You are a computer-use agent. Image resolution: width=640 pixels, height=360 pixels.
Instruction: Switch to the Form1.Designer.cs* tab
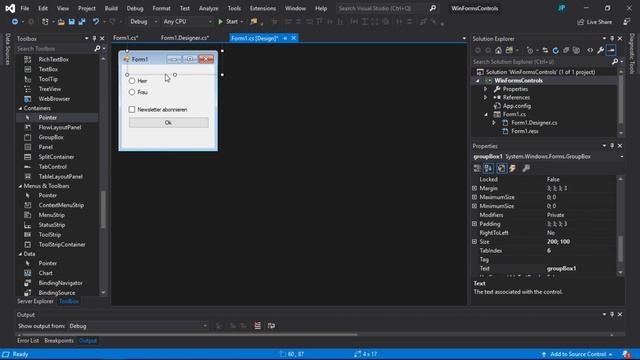185,38
